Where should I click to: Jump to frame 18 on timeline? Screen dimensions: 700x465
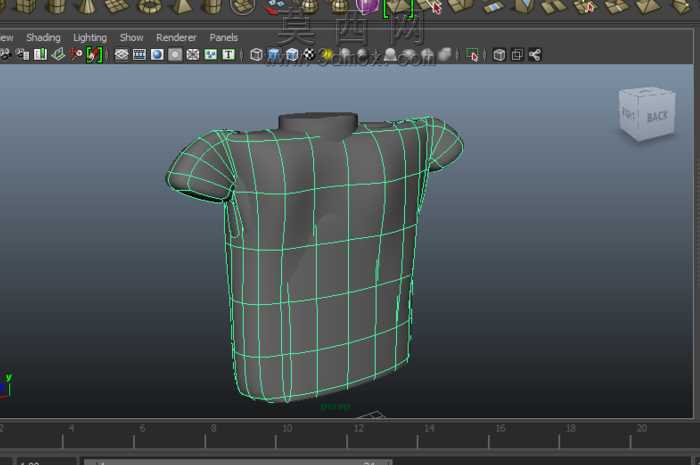click(x=571, y=428)
